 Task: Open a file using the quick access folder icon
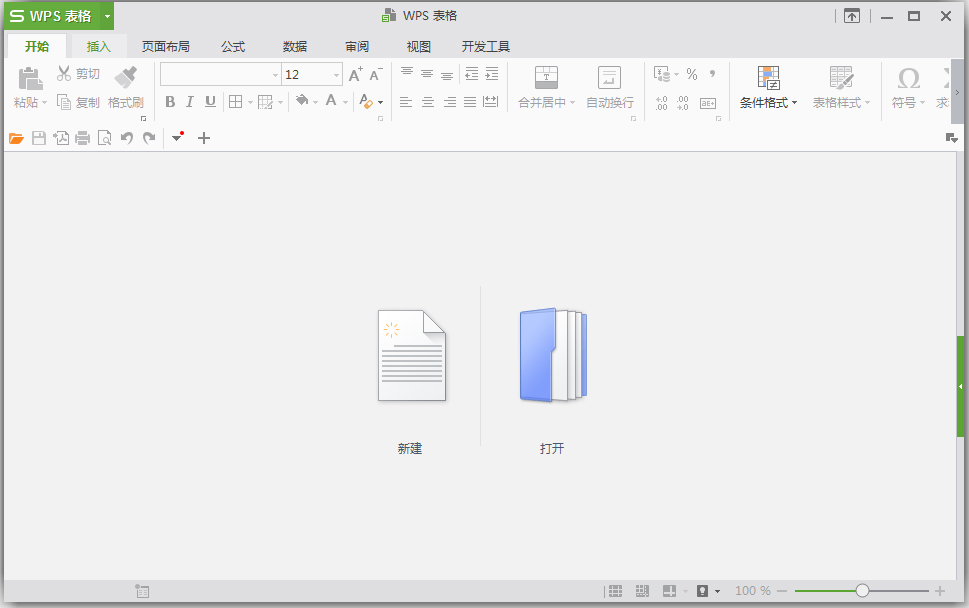tap(17, 138)
